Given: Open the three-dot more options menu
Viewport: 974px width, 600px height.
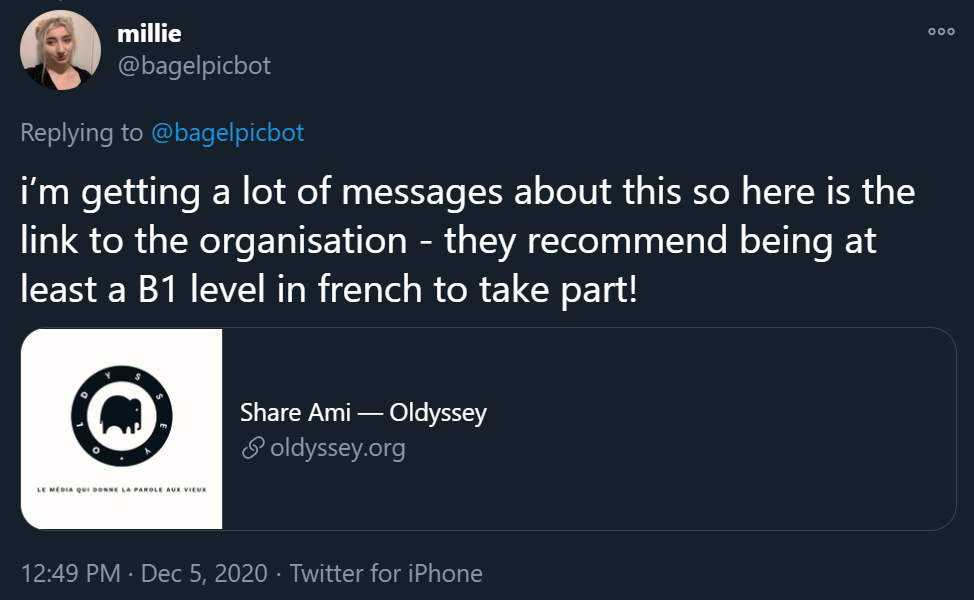Looking at the screenshot, I should 940,31.
